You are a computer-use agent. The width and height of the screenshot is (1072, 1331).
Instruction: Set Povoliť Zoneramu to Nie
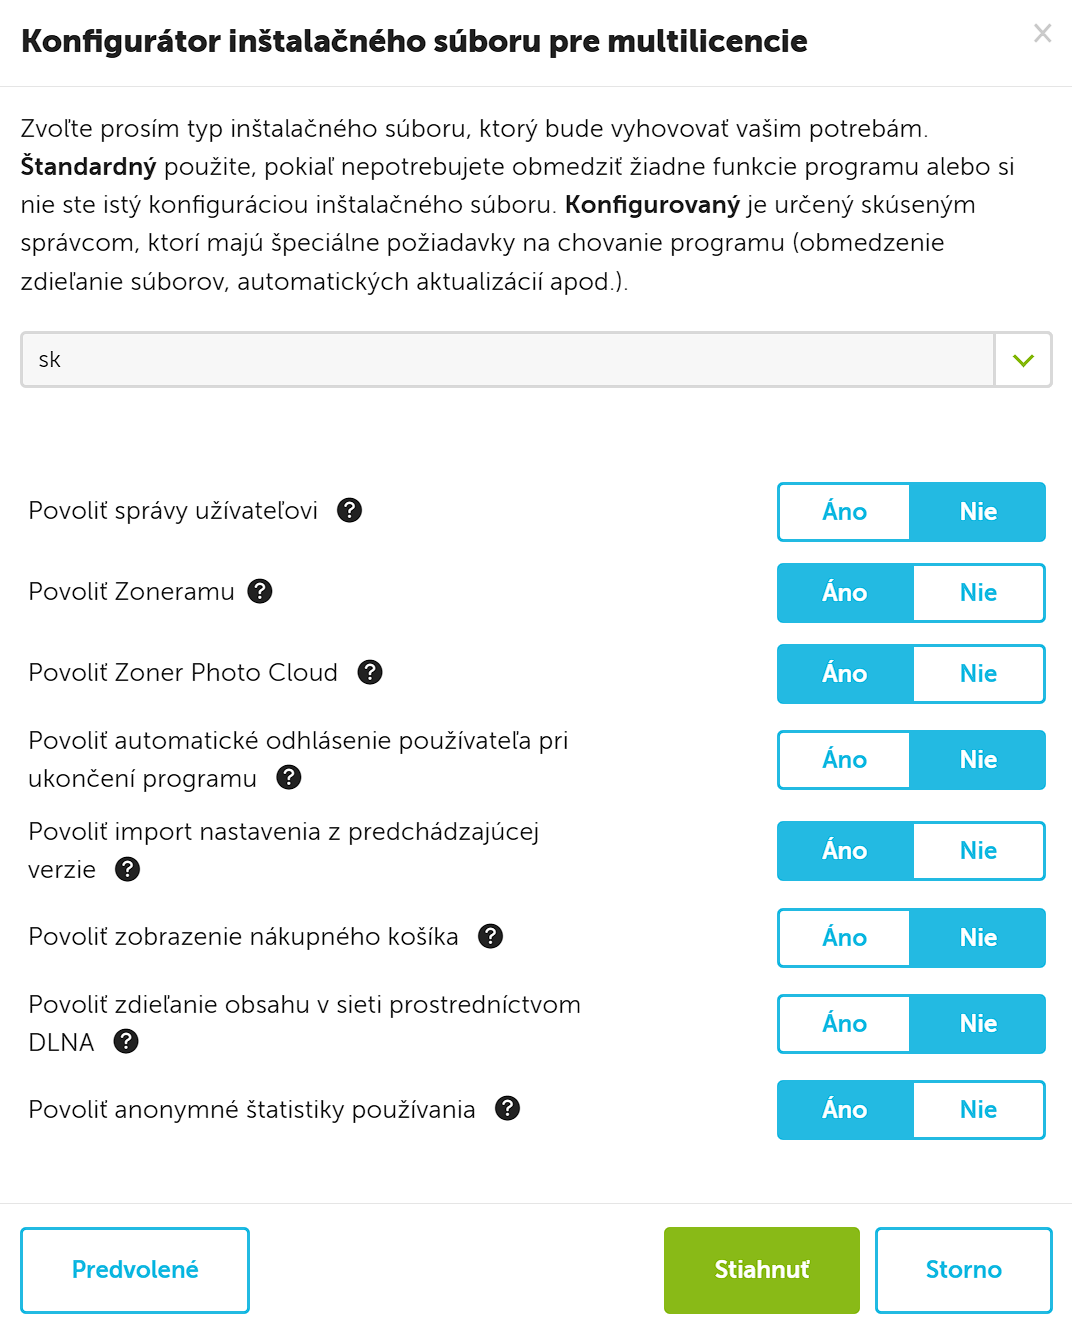click(978, 593)
